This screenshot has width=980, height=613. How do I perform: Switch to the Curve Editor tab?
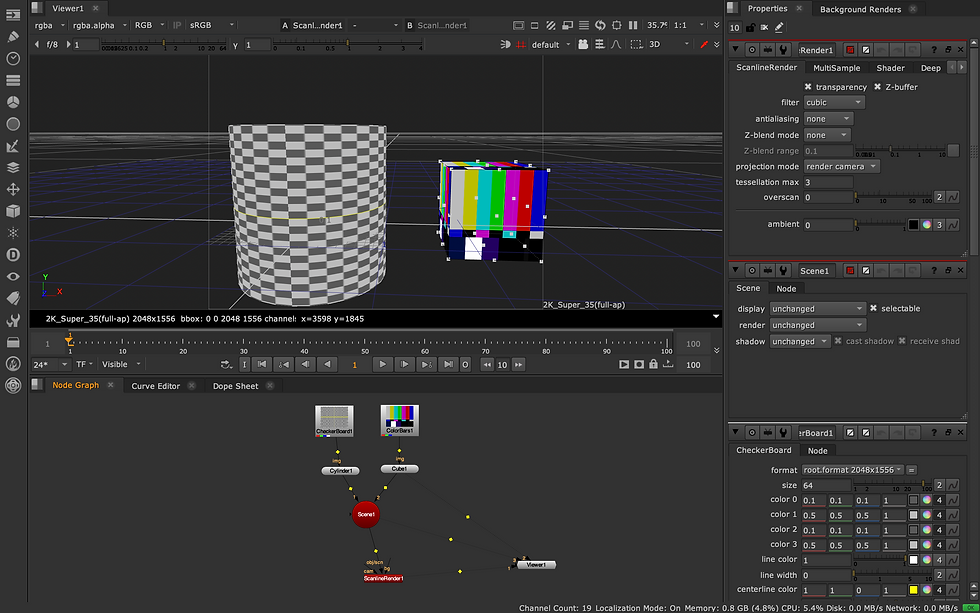tap(156, 386)
